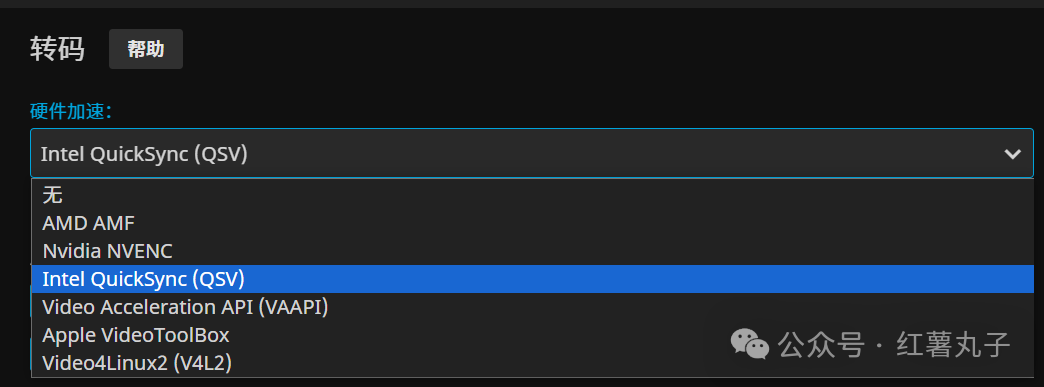Open the 帮助 help button
The height and width of the screenshot is (387, 1044).
146,49
